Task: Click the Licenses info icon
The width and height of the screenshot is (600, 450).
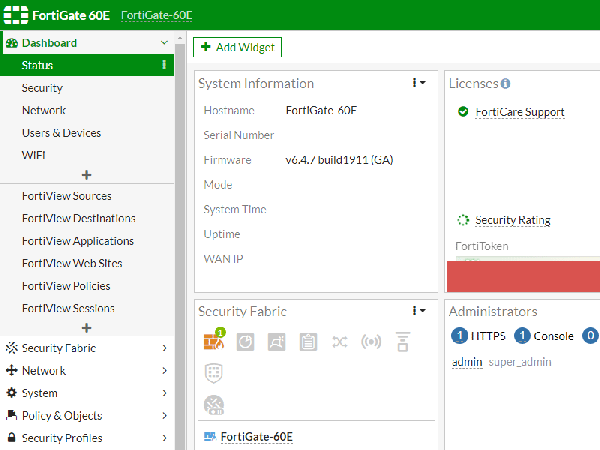Action: 505,83
